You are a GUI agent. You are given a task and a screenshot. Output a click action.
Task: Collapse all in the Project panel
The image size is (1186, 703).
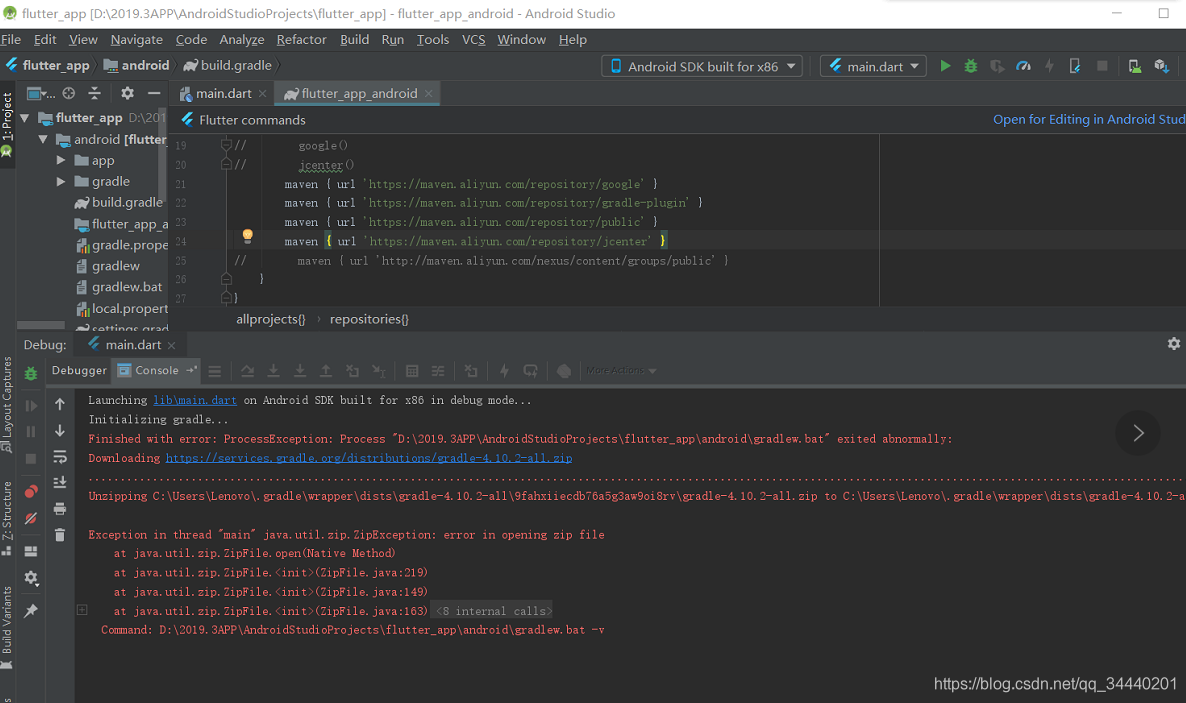coord(95,93)
